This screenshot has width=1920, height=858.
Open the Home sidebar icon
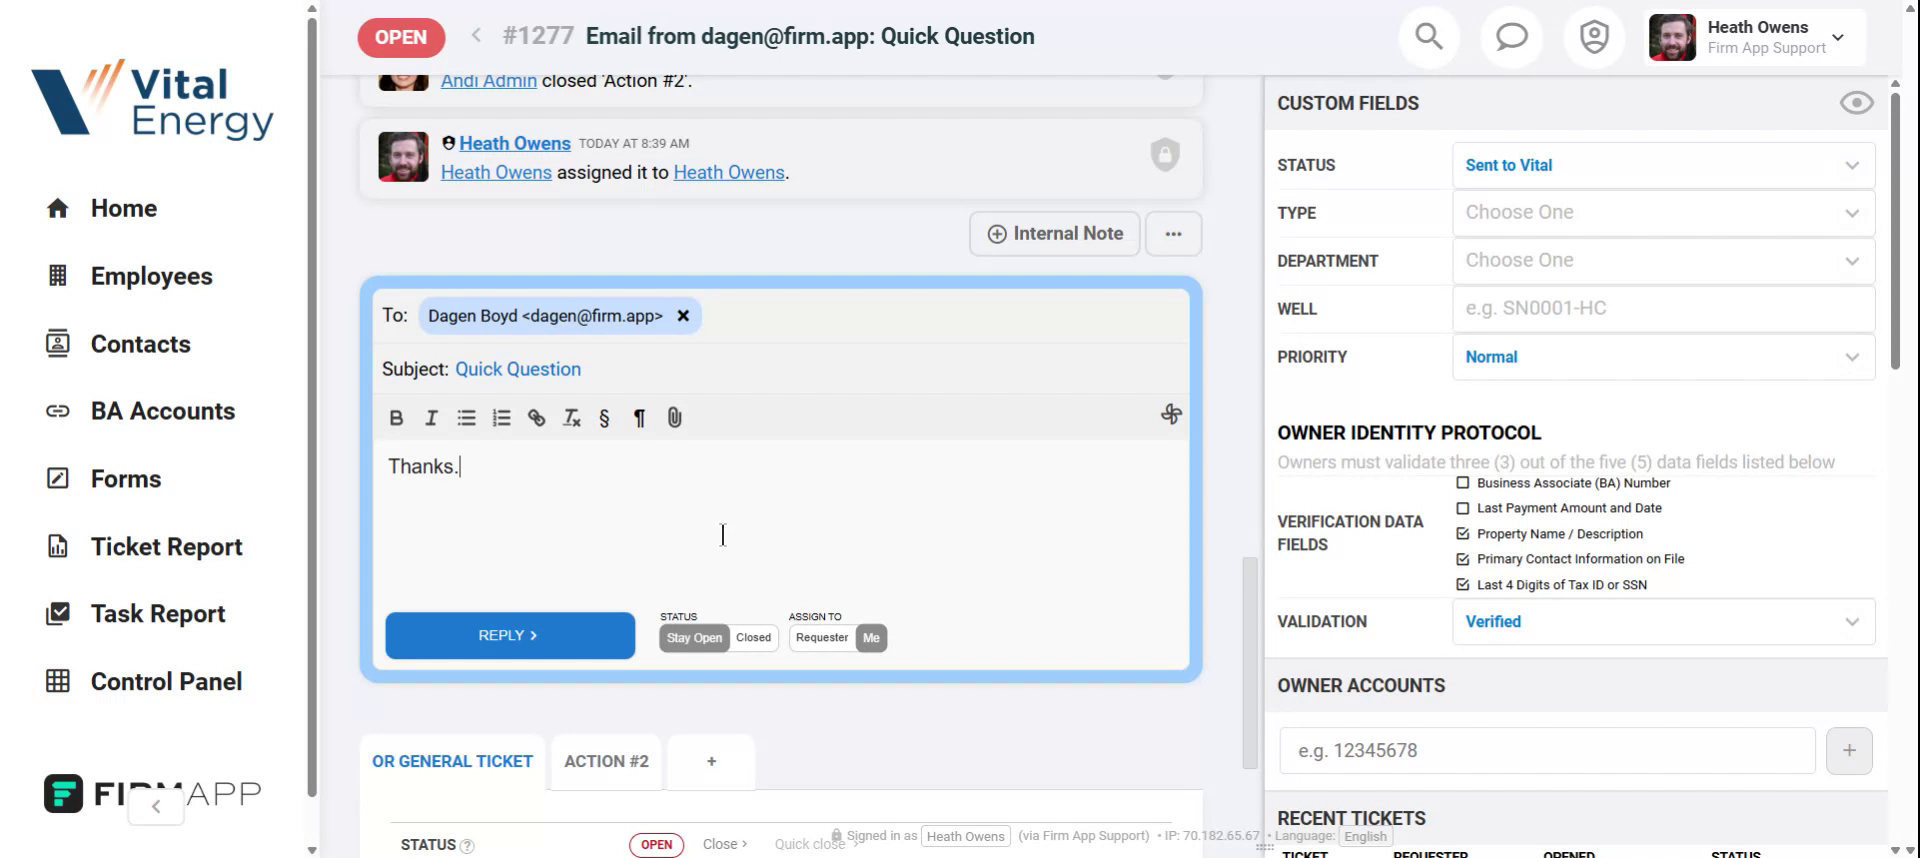[x=58, y=208]
